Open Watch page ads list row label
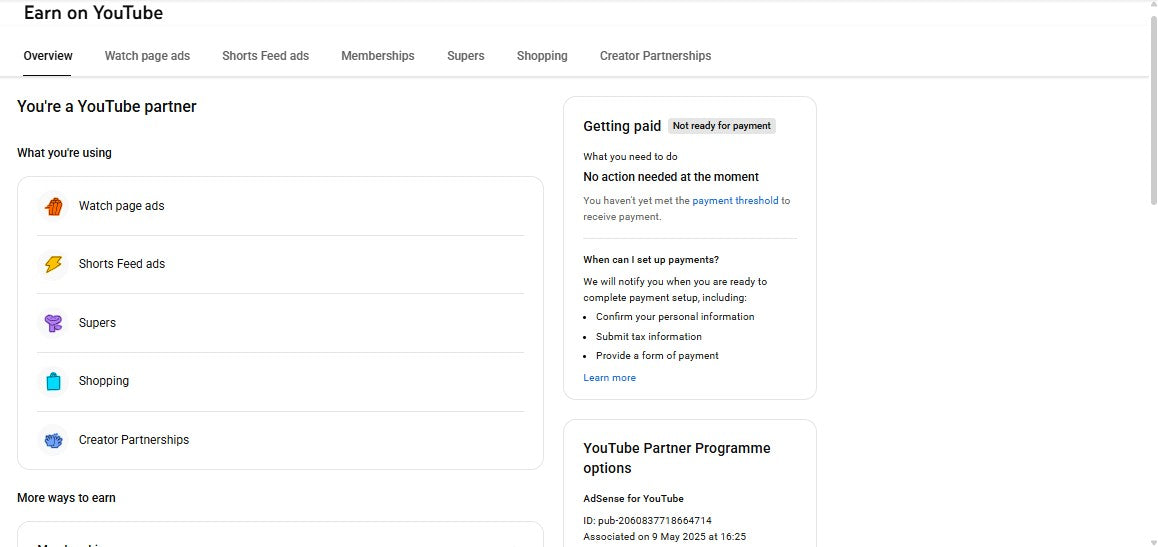The width and height of the screenshot is (1158, 547). point(121,206)
